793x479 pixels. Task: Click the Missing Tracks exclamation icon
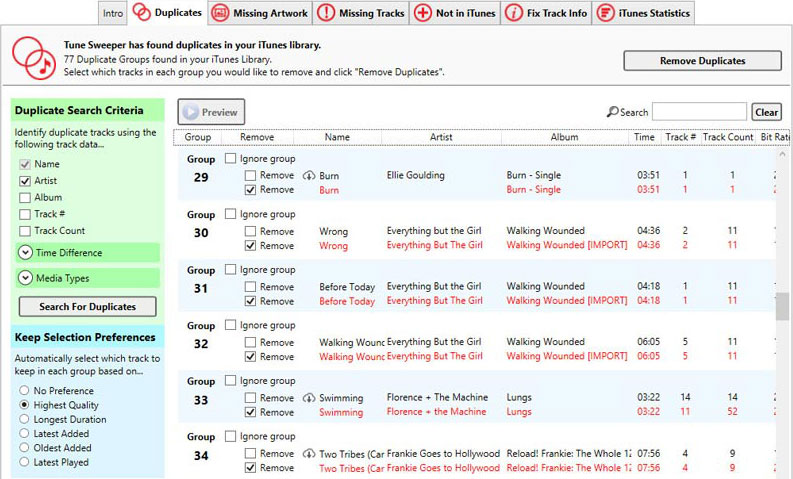326,13
